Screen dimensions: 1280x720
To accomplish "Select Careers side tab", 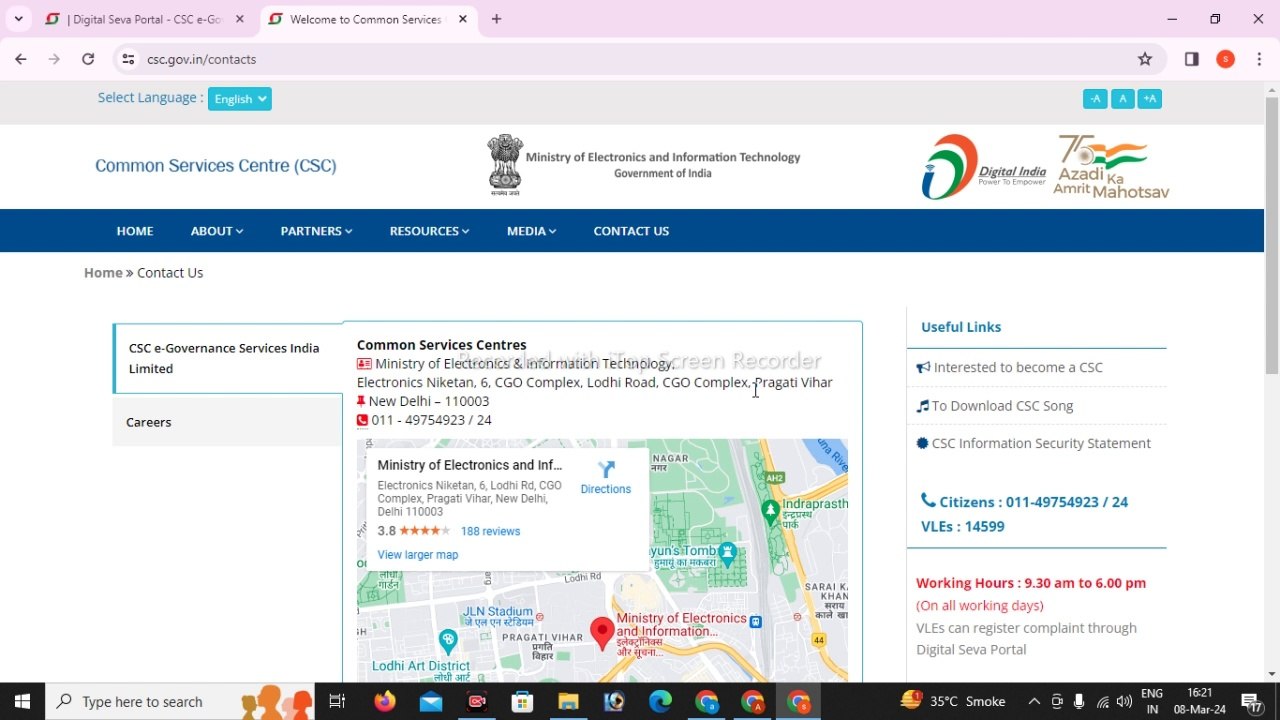I will point(228,422).
